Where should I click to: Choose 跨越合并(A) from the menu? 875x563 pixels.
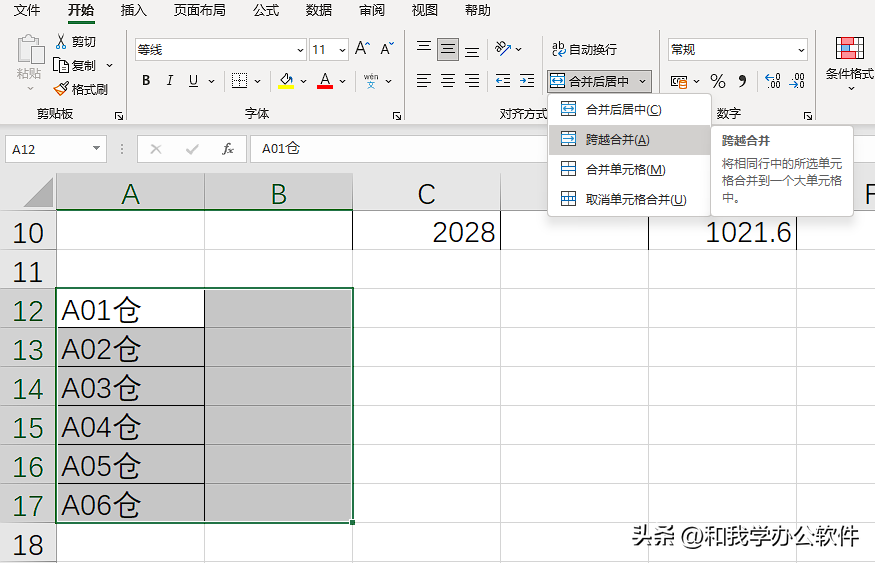click(x=629, y=139)
